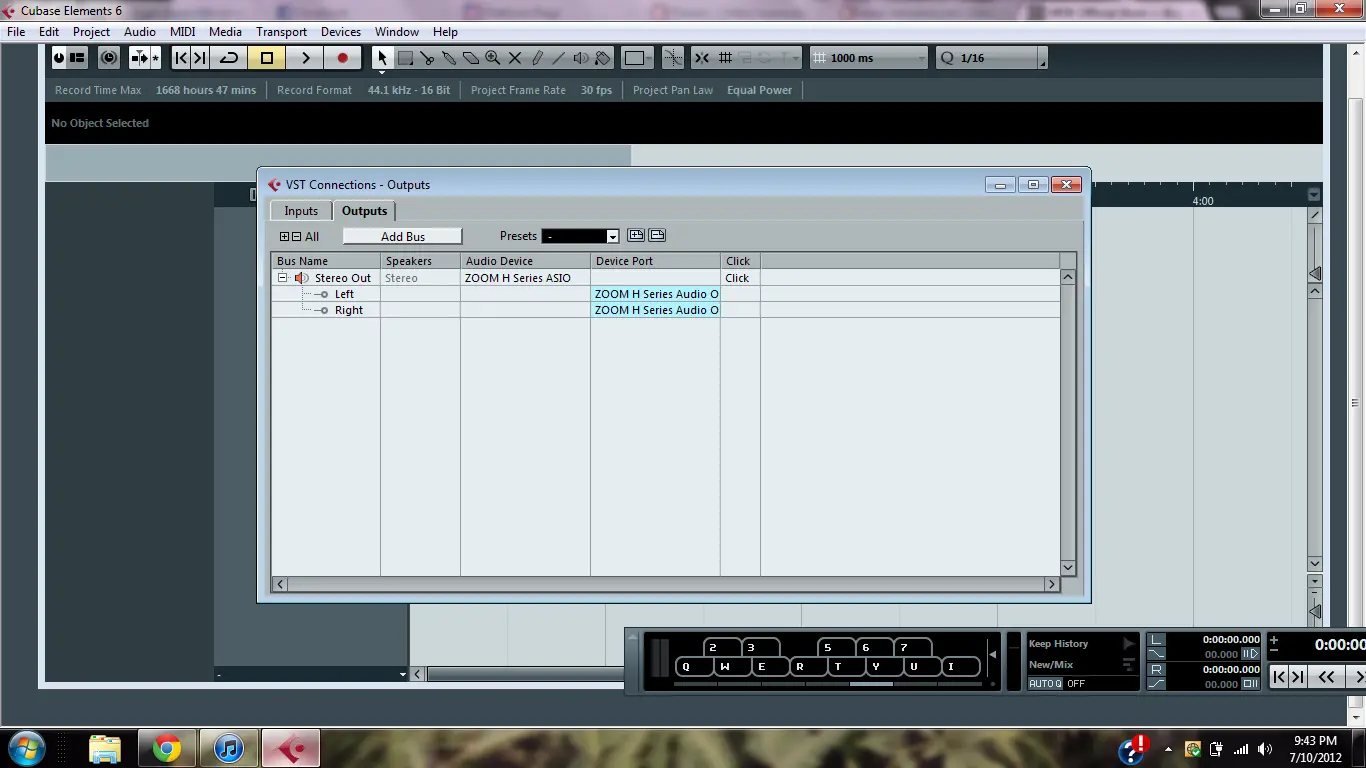Viewport: 1366px width, 768px height.
Task: Open device port for Left channel
Action: pos(655,294)
